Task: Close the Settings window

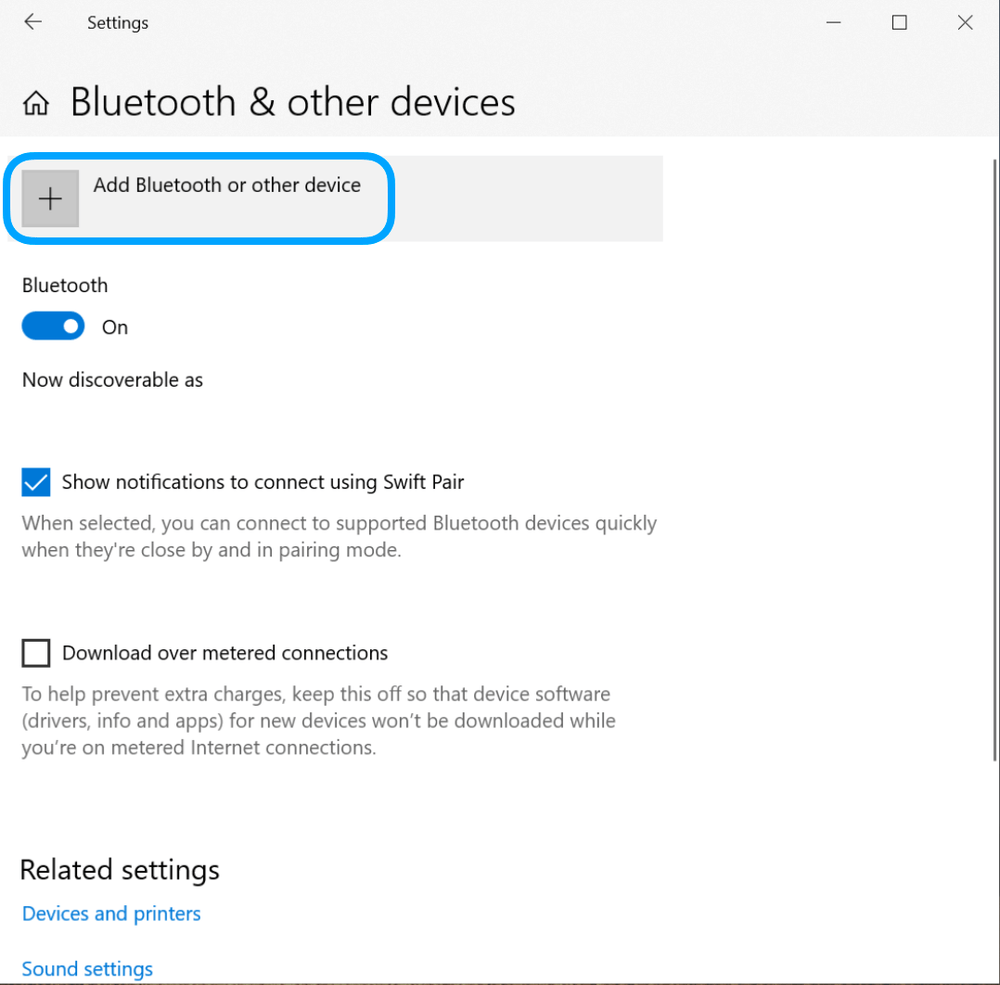Action: point(965,22)
